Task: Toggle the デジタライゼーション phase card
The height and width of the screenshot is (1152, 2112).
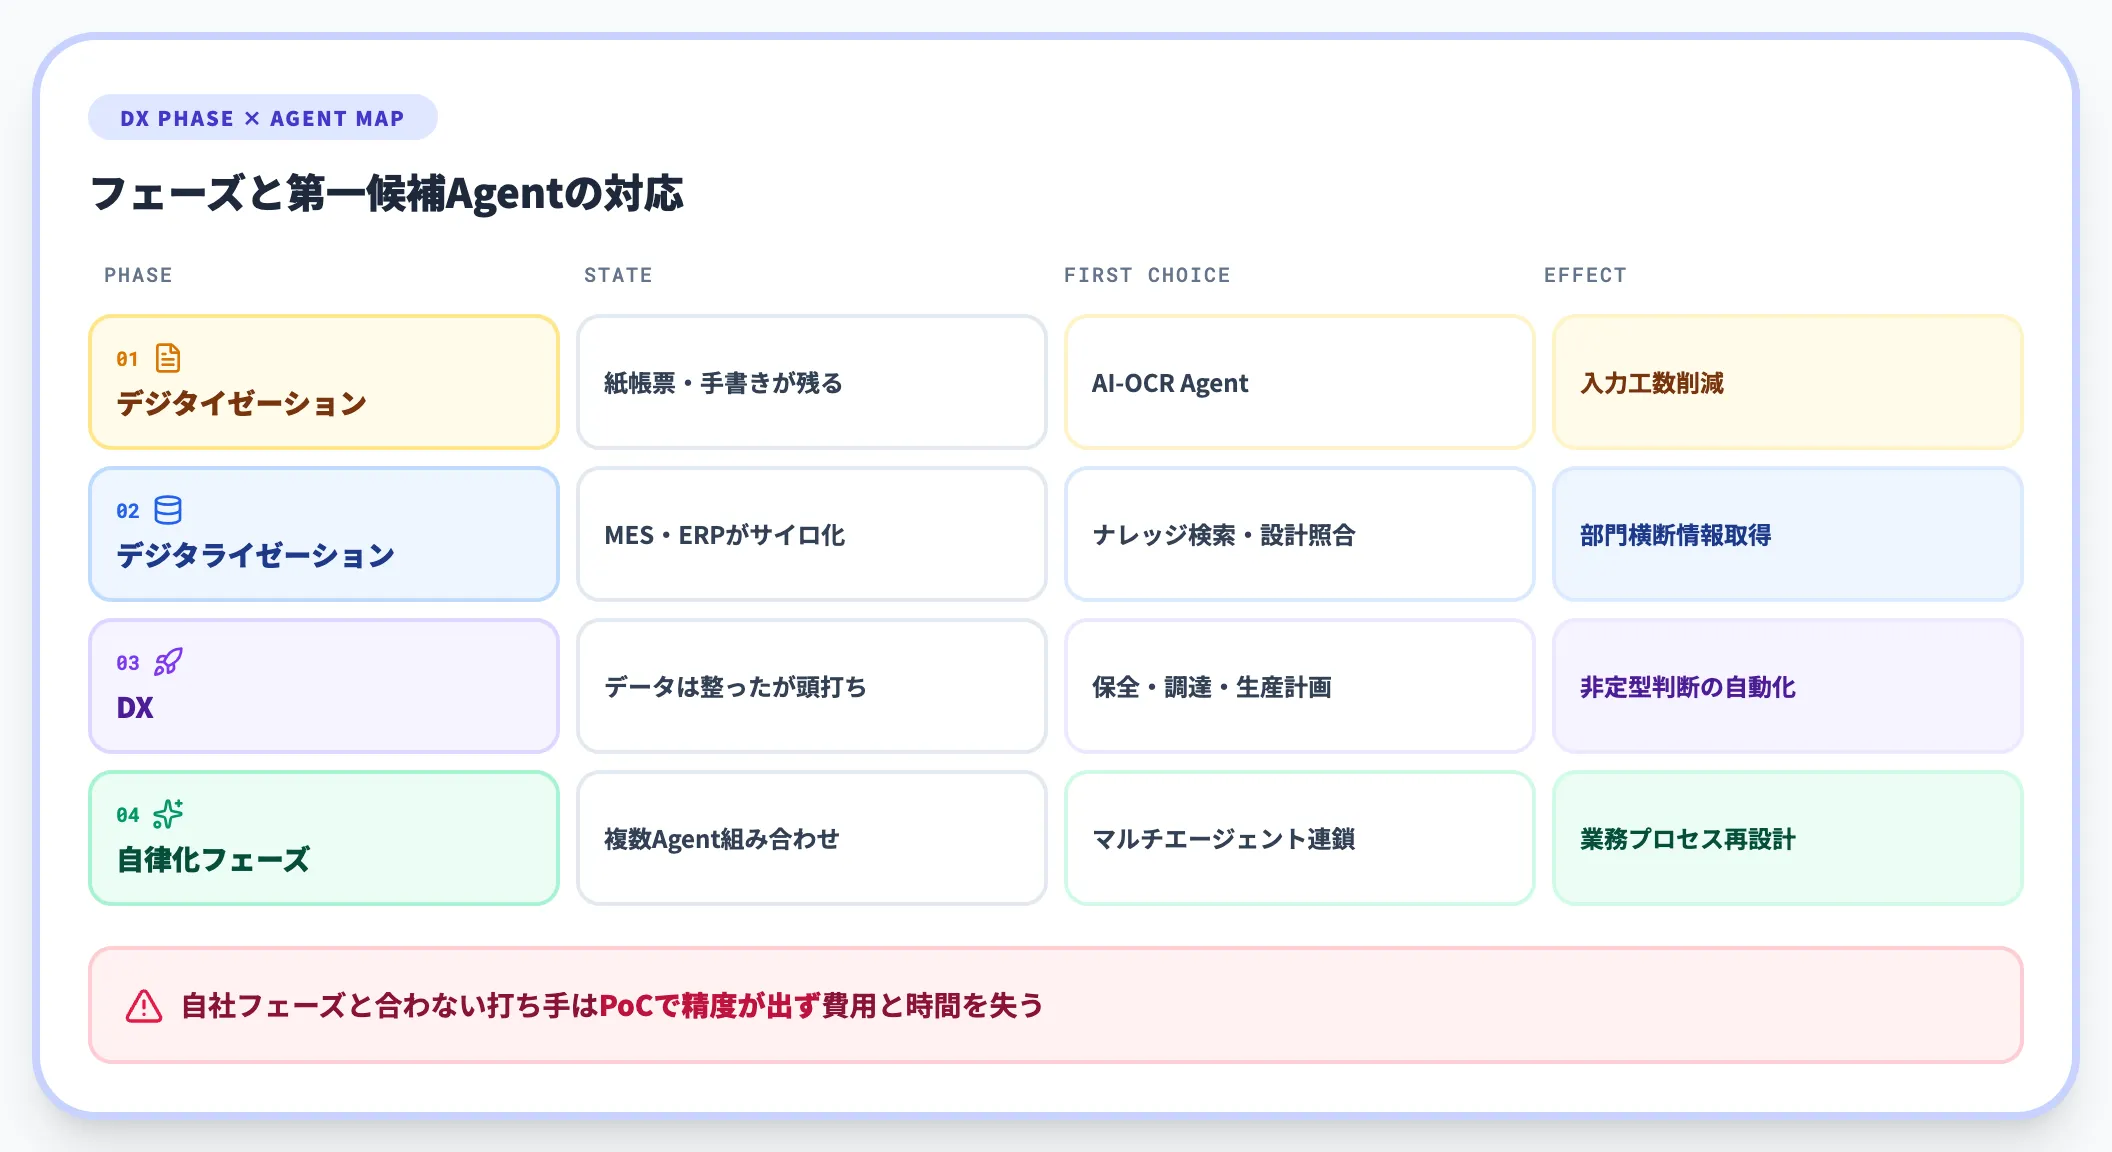Action: 323,534
